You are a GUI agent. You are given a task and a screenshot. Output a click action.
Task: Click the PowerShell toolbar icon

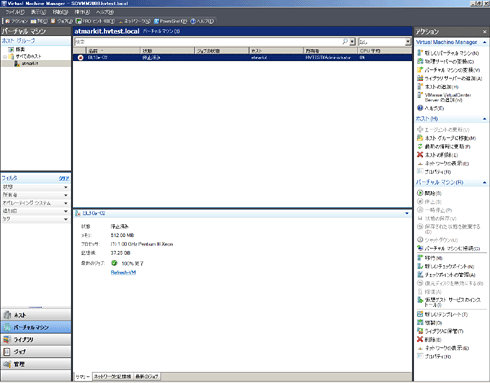[x=156, y=21]
